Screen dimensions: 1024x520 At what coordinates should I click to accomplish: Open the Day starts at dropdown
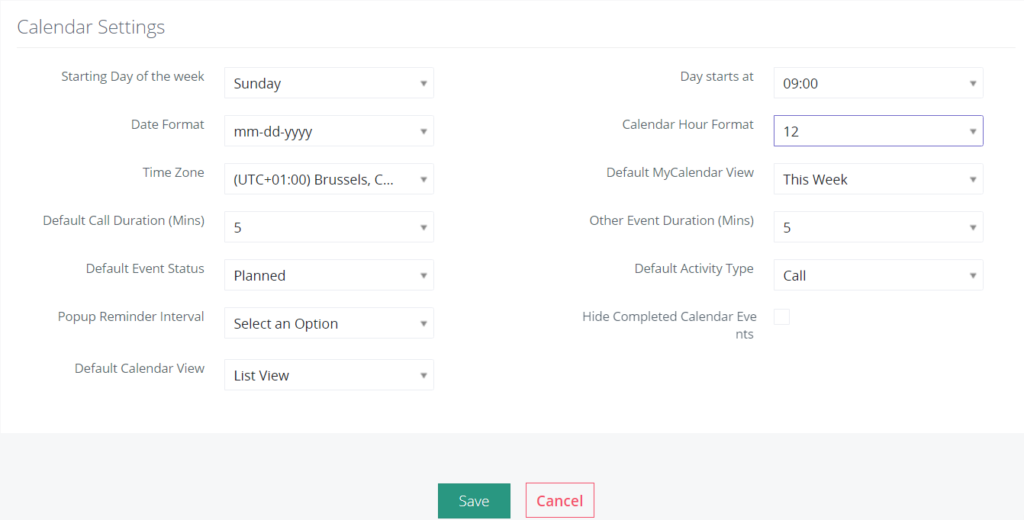tap(878, 83)
